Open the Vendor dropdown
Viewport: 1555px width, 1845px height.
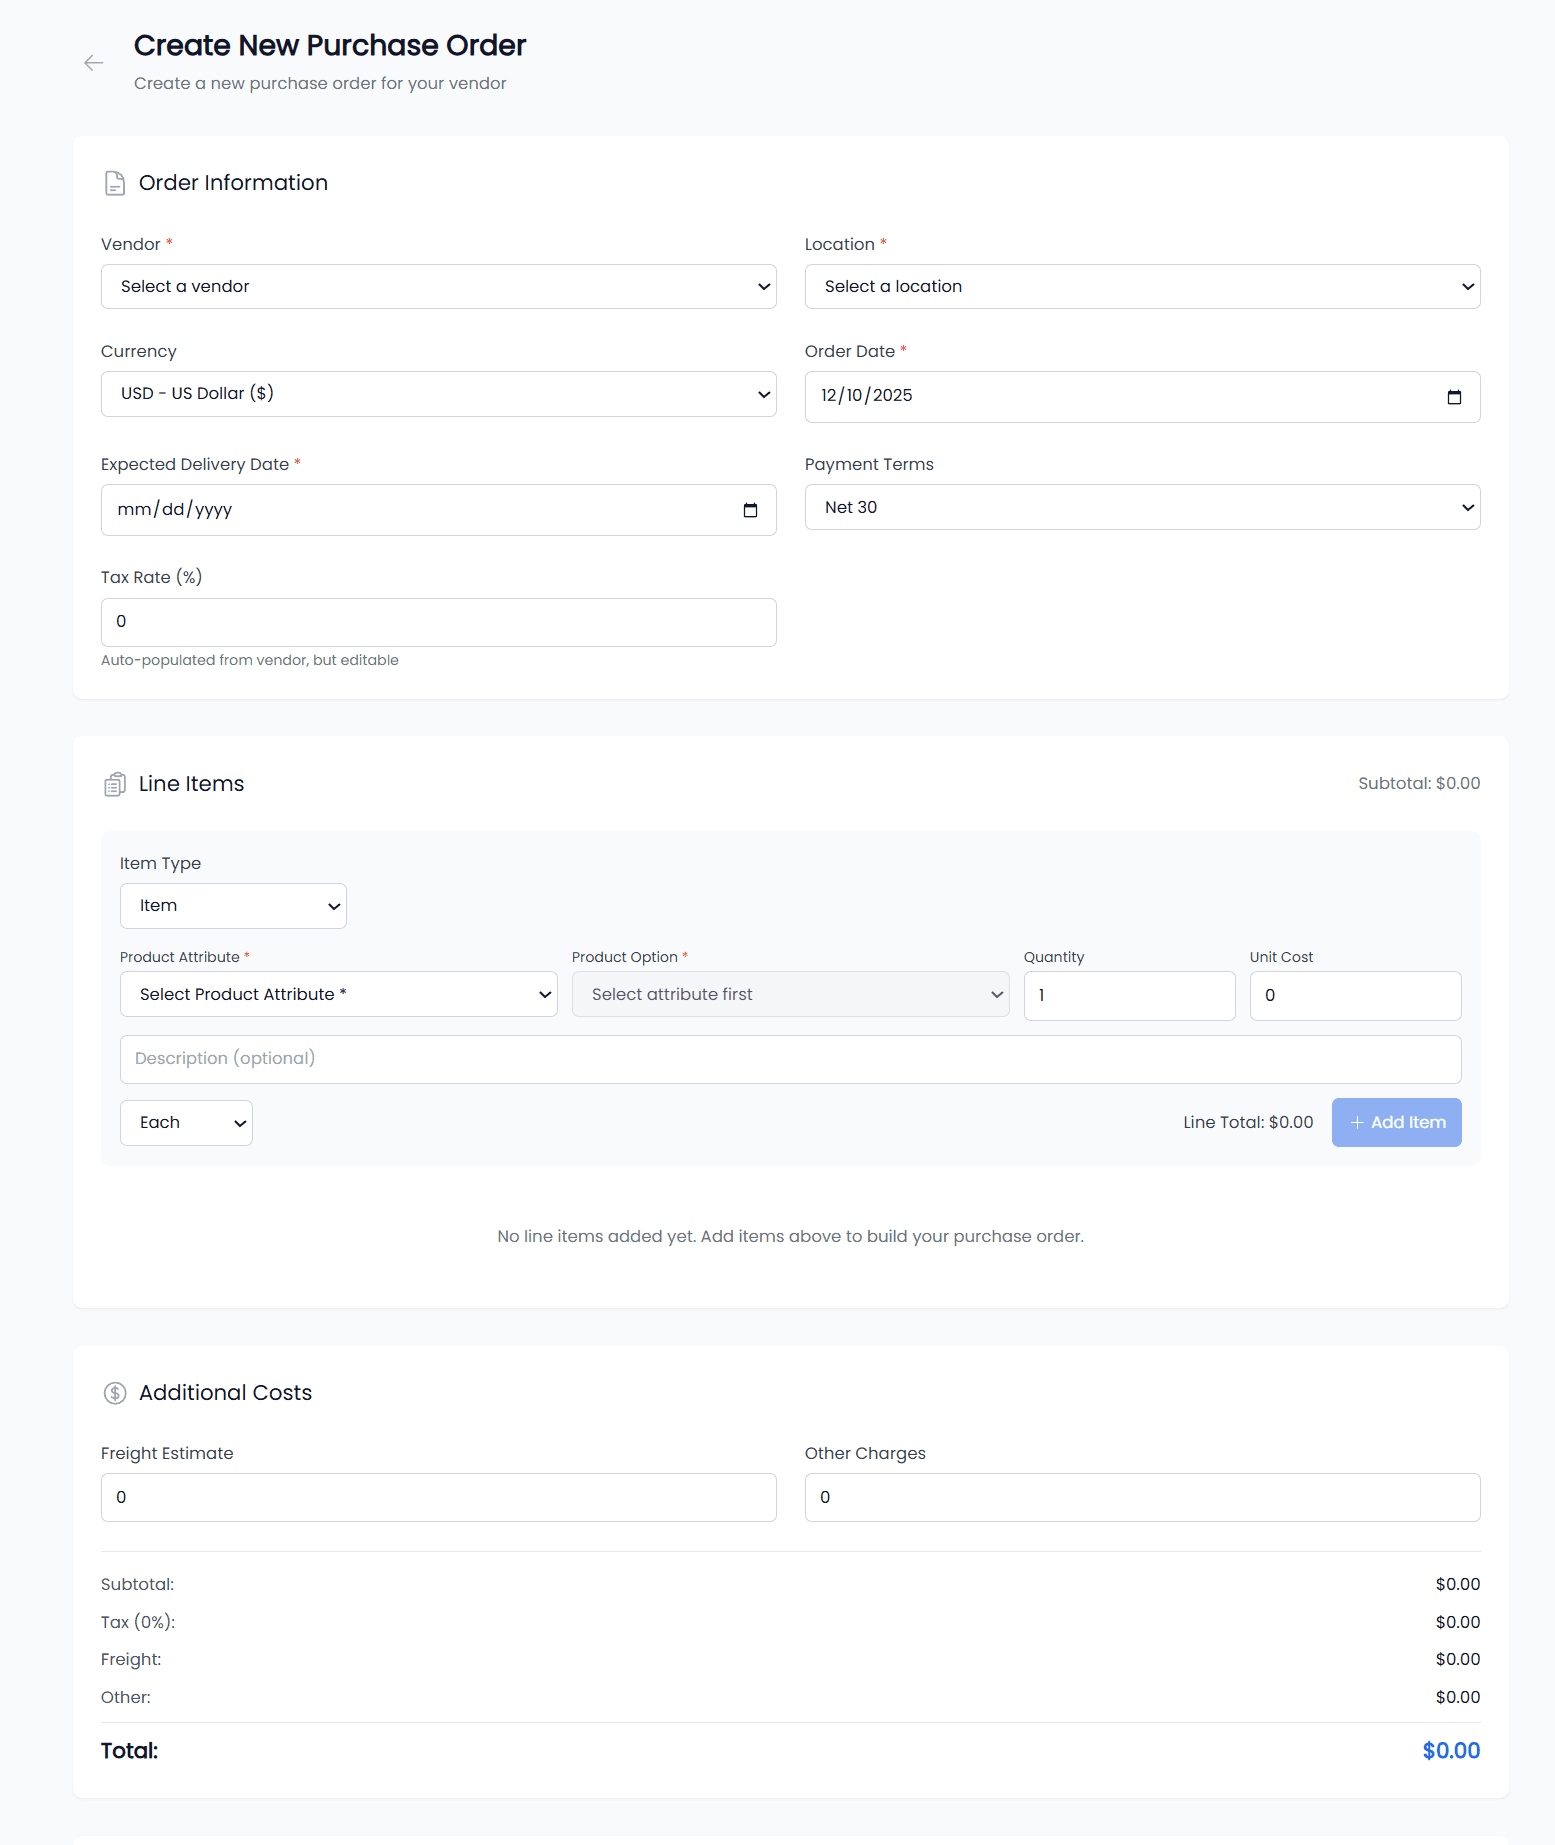[439, 287]
